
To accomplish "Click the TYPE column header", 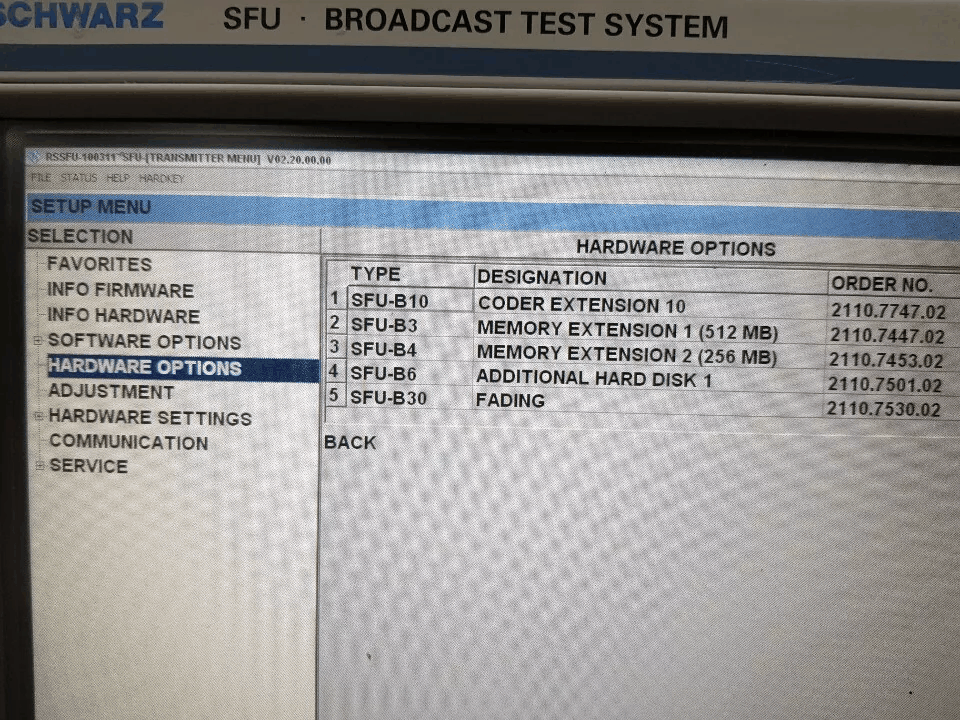I will pos(410,274).
